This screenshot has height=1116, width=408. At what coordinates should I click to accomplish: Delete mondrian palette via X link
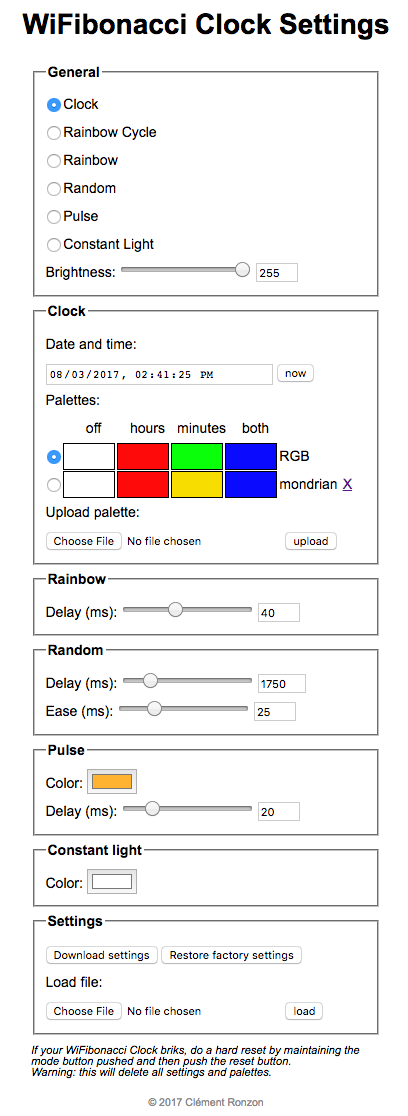click(347, 485)
